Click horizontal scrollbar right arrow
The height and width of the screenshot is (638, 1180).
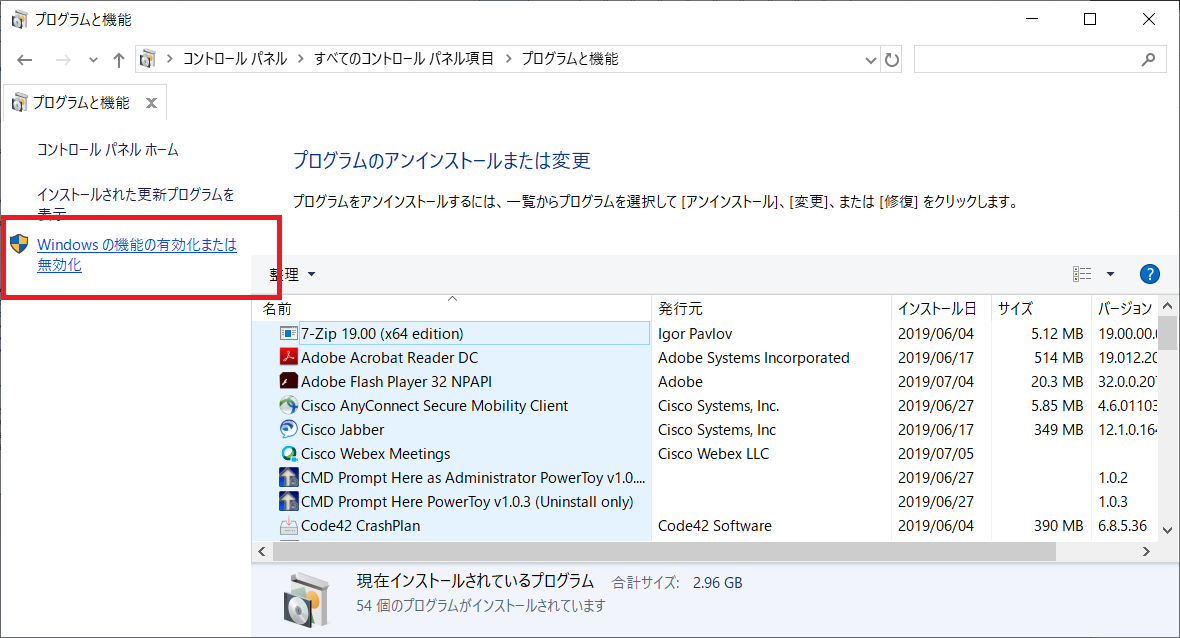tap(1146, 551)
